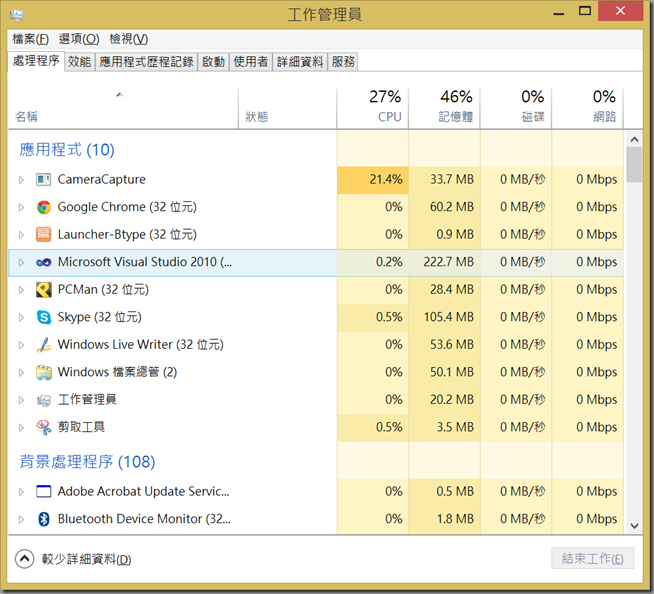Sort by the 狀態 column header
The height and width of the screenshot is (594, 654).
[x=287, y=108]
